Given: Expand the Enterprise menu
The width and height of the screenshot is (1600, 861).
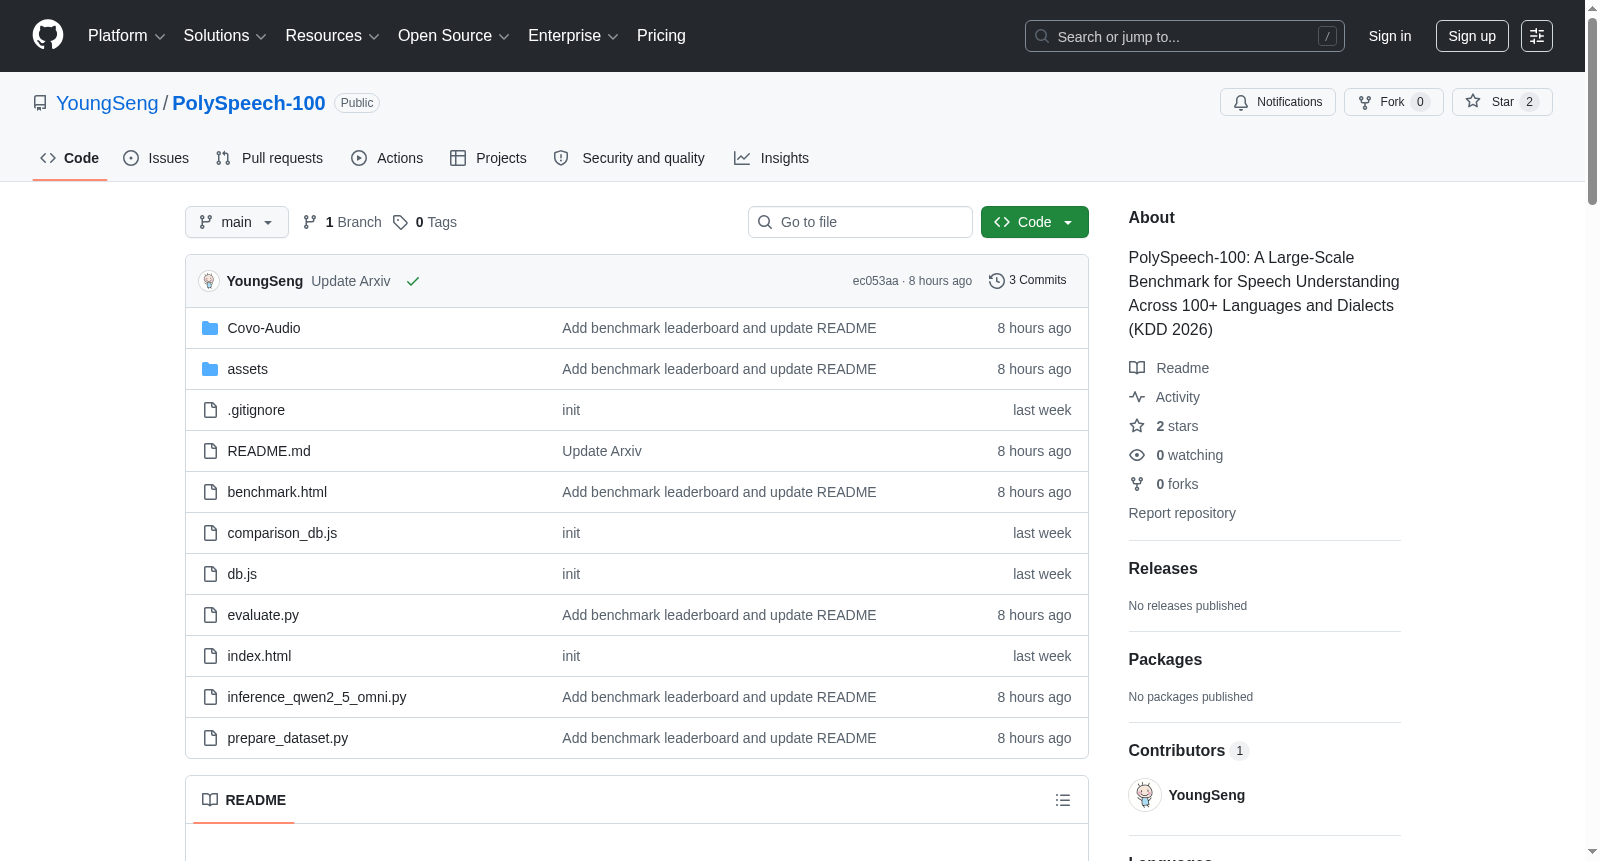Looking at the screenshot, I should [573, 36].
